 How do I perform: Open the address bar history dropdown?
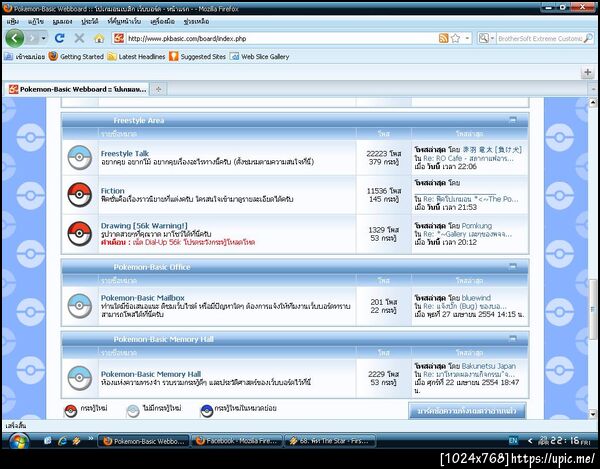[467, 38]
